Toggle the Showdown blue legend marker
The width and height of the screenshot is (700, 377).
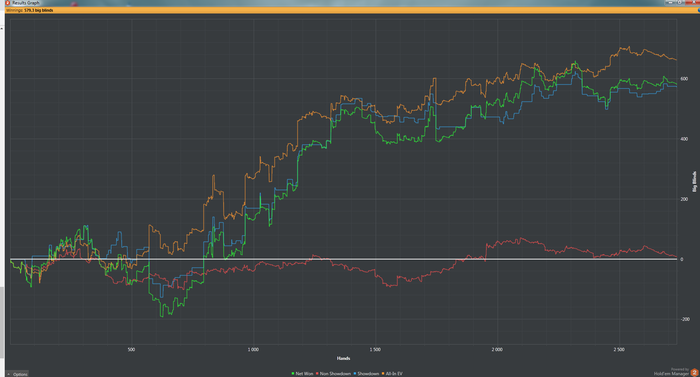pos(355,373)
